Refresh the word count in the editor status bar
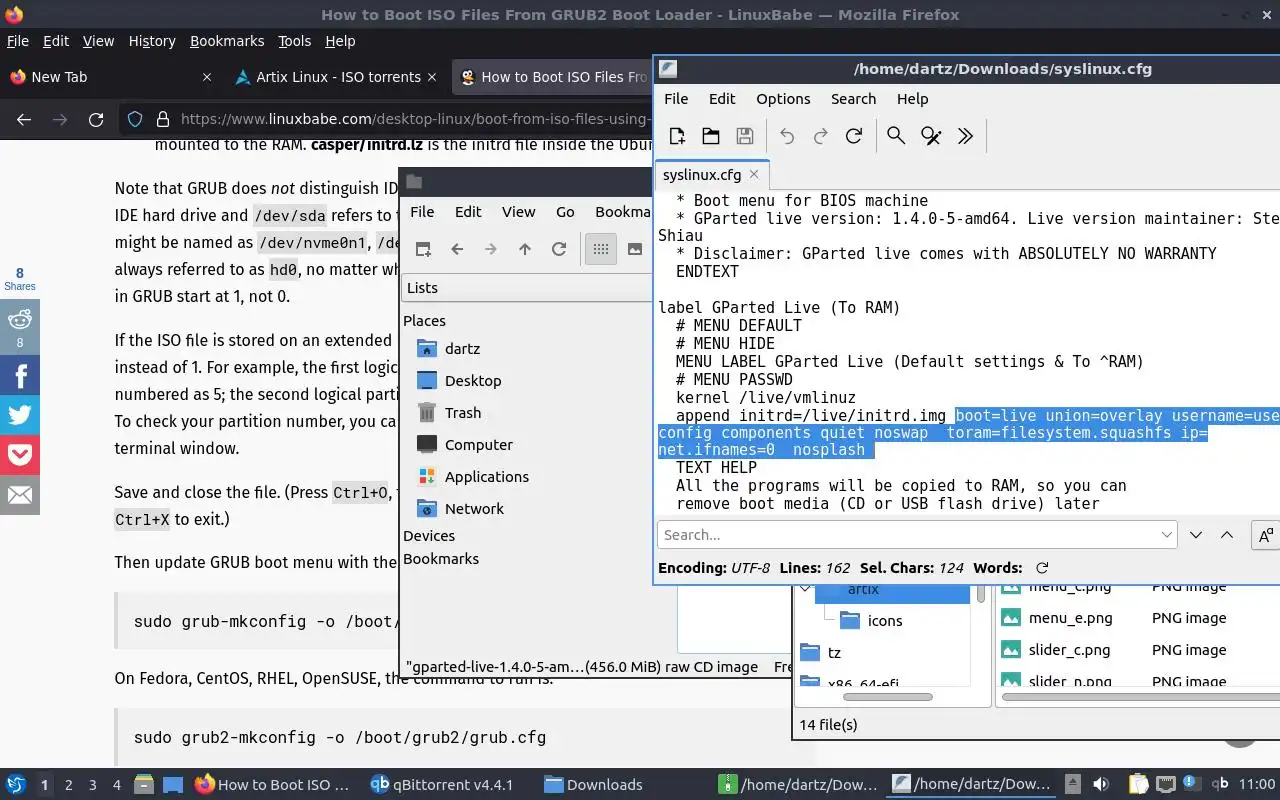Image resolution: width=1280 pixels, height=800 pixels. click(x=1041, y=568)
